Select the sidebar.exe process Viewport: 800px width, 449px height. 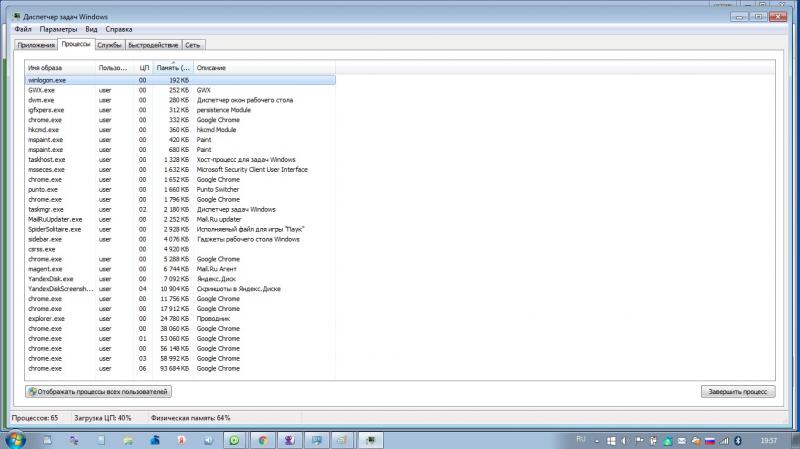tap(180, 239)
